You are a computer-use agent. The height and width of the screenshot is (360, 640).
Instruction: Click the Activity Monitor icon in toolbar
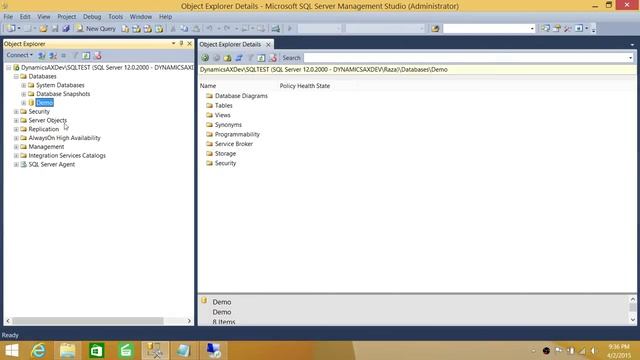[276, 29]
